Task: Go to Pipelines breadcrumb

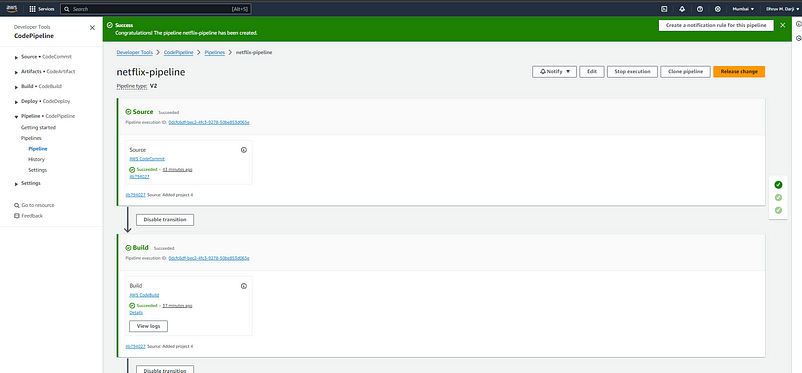Action: [x=214, y=52]
